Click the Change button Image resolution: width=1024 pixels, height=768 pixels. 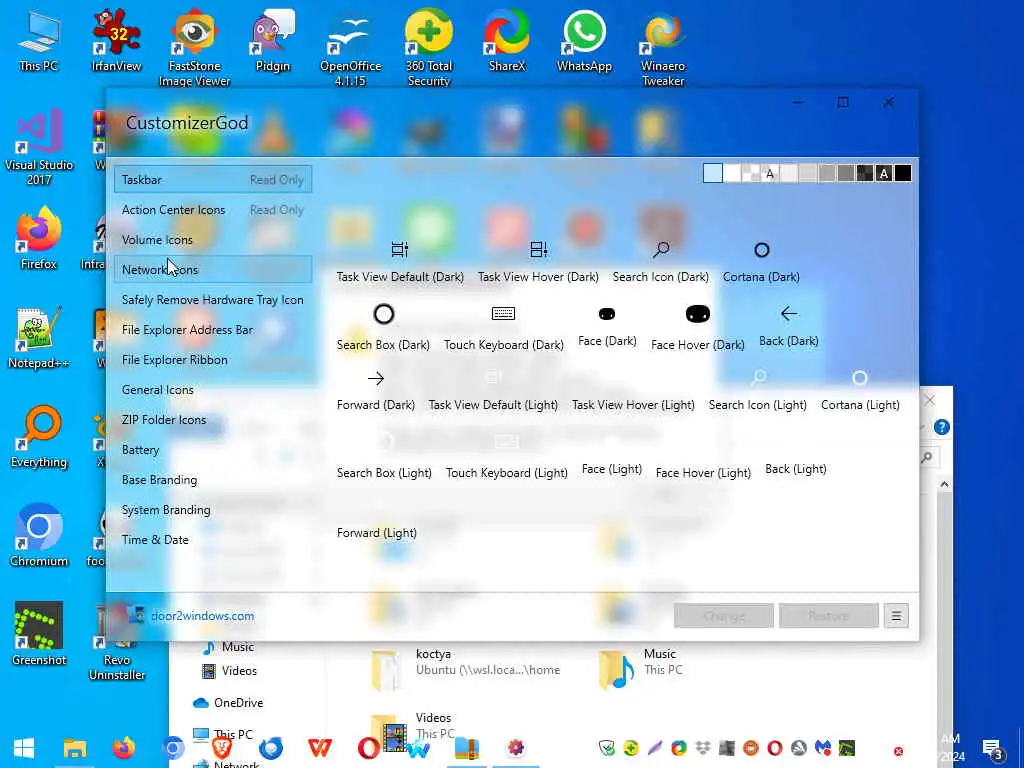pyautogui.click(x=724, y=616)
